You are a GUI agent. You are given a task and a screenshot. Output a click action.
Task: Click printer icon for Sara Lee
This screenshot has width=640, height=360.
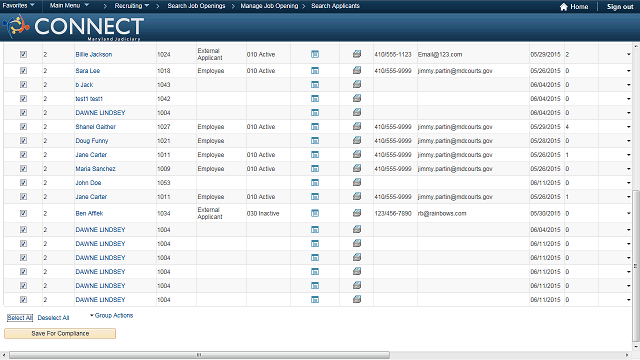[357, 70]
